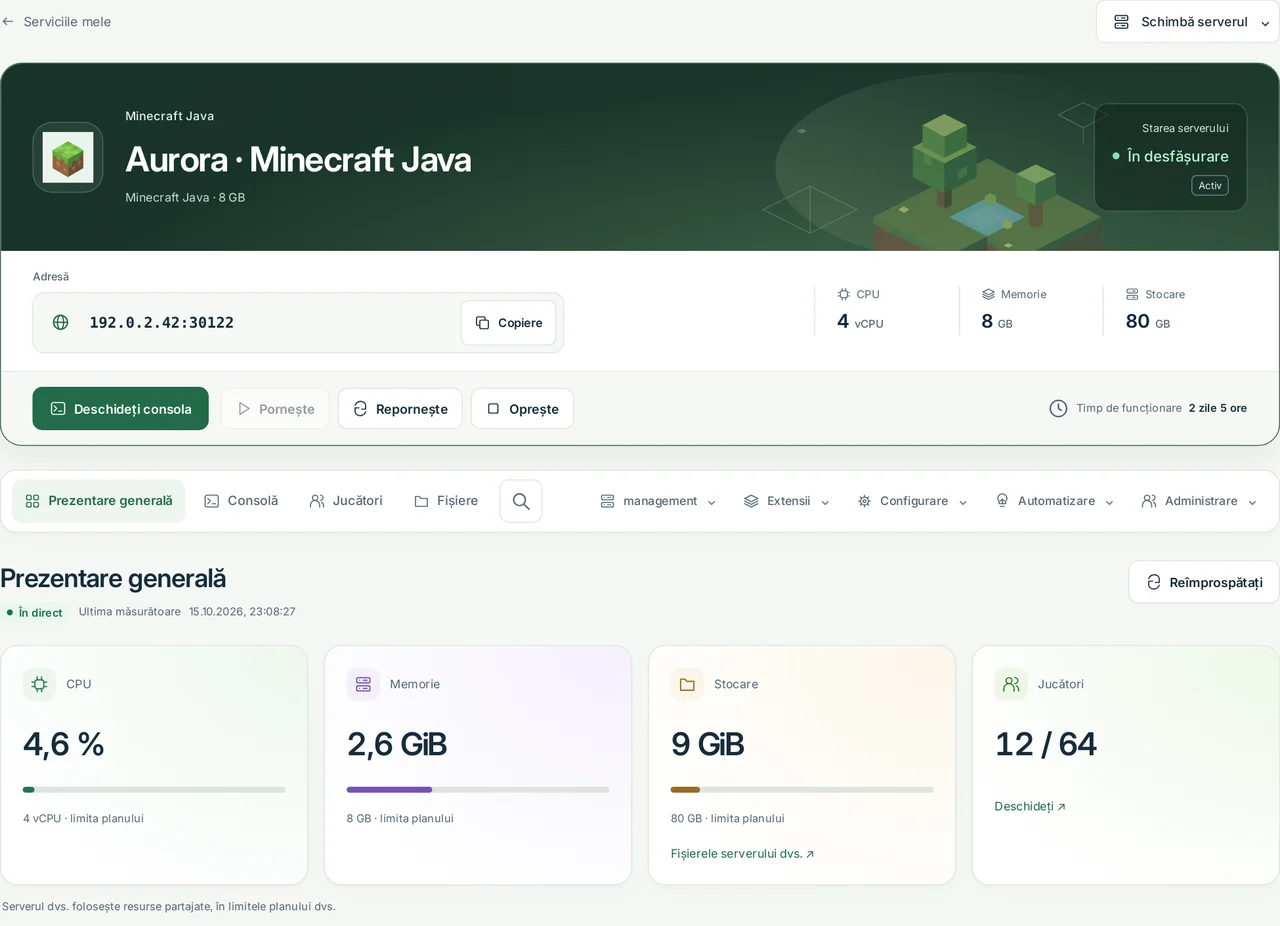
Task: Open the Fișiere tab
Action: click(x=446, y=501)
